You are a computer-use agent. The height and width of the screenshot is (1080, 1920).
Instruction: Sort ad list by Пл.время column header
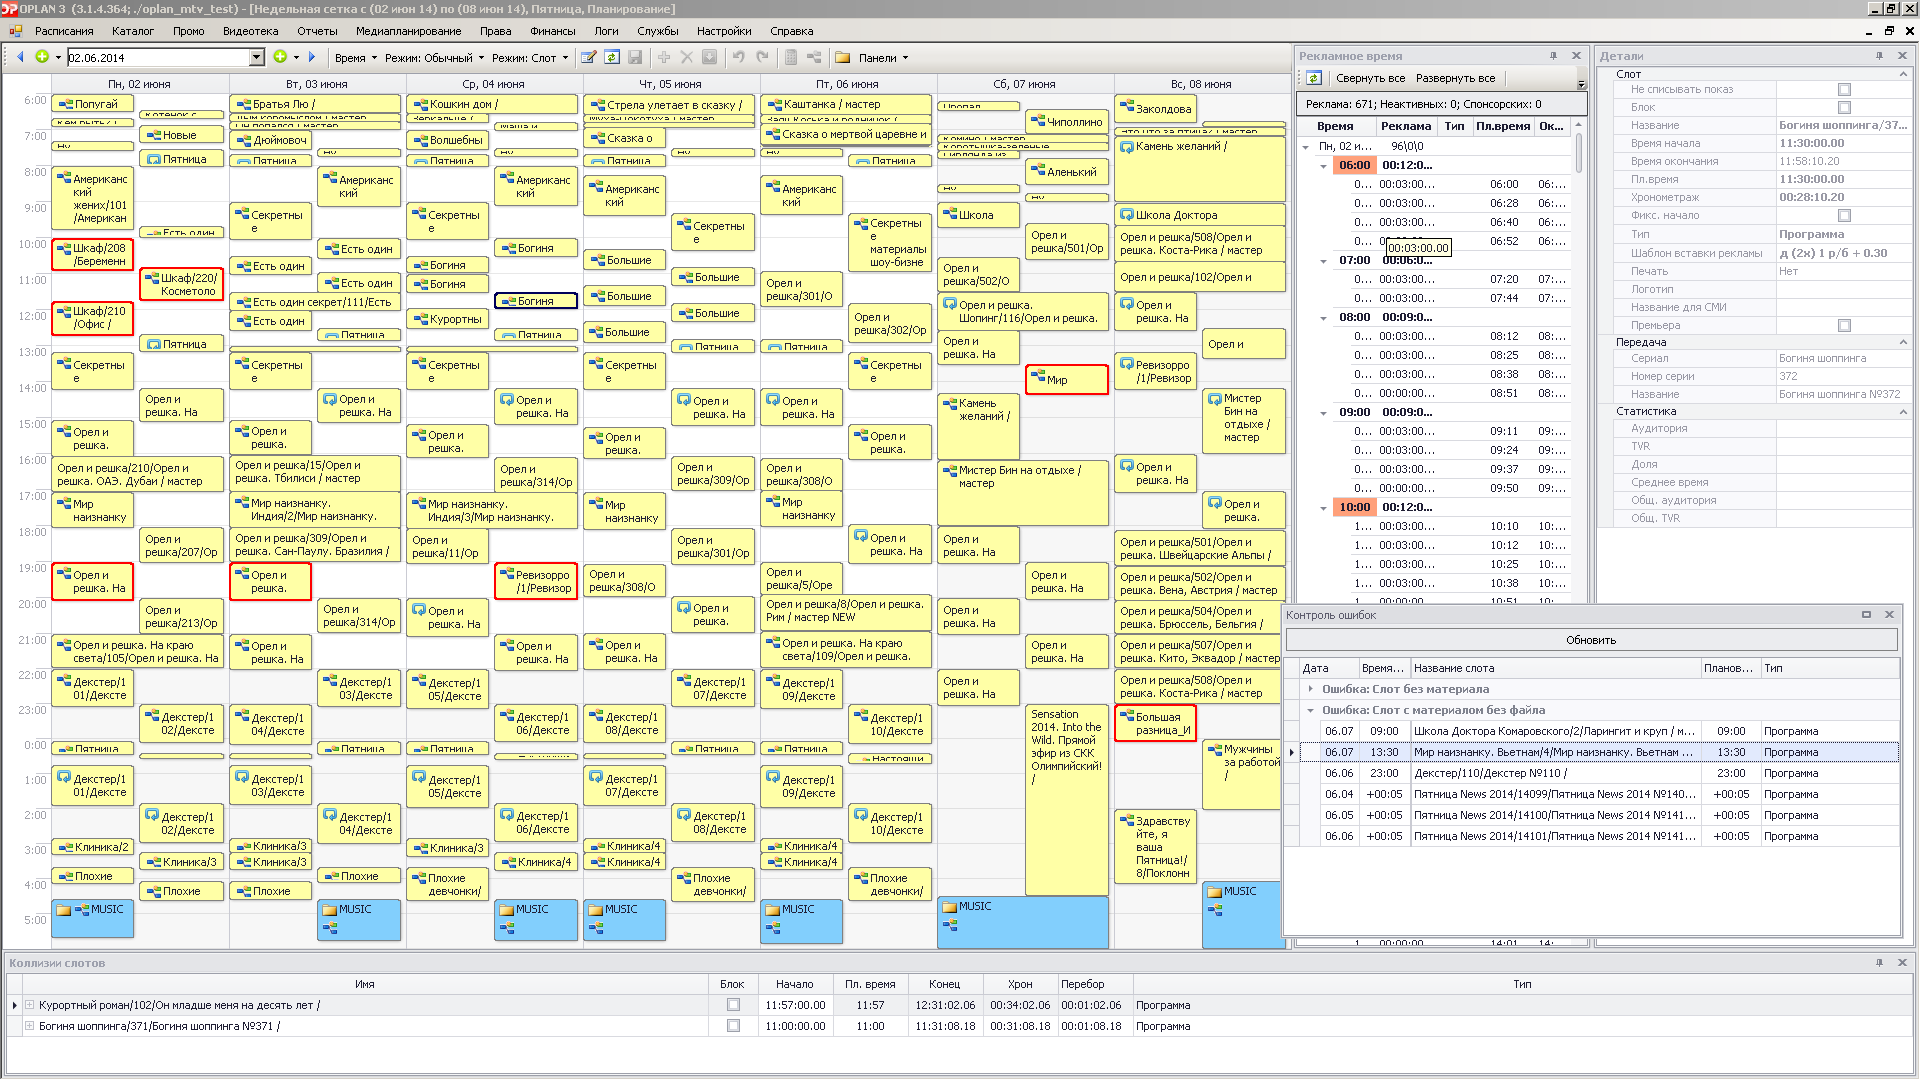[1503, 126]
